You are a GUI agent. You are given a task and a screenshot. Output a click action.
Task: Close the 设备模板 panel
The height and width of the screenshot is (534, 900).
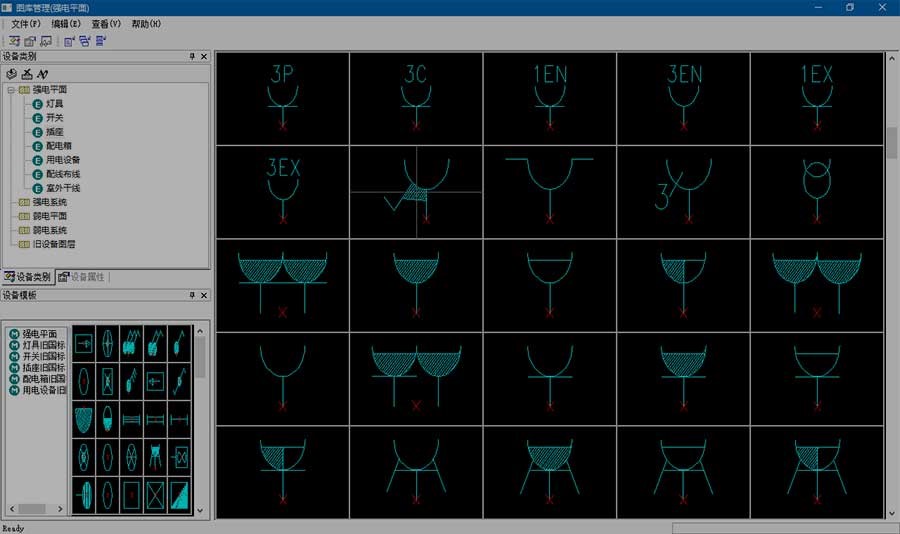[204, 295]
